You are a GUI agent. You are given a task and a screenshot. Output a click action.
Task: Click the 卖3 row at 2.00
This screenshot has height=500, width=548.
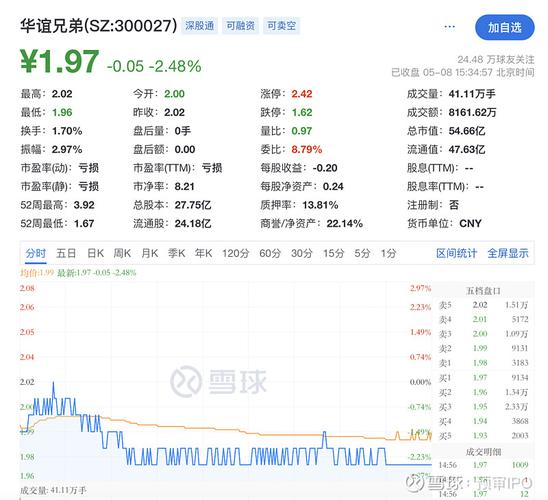(x=483, y=334)
